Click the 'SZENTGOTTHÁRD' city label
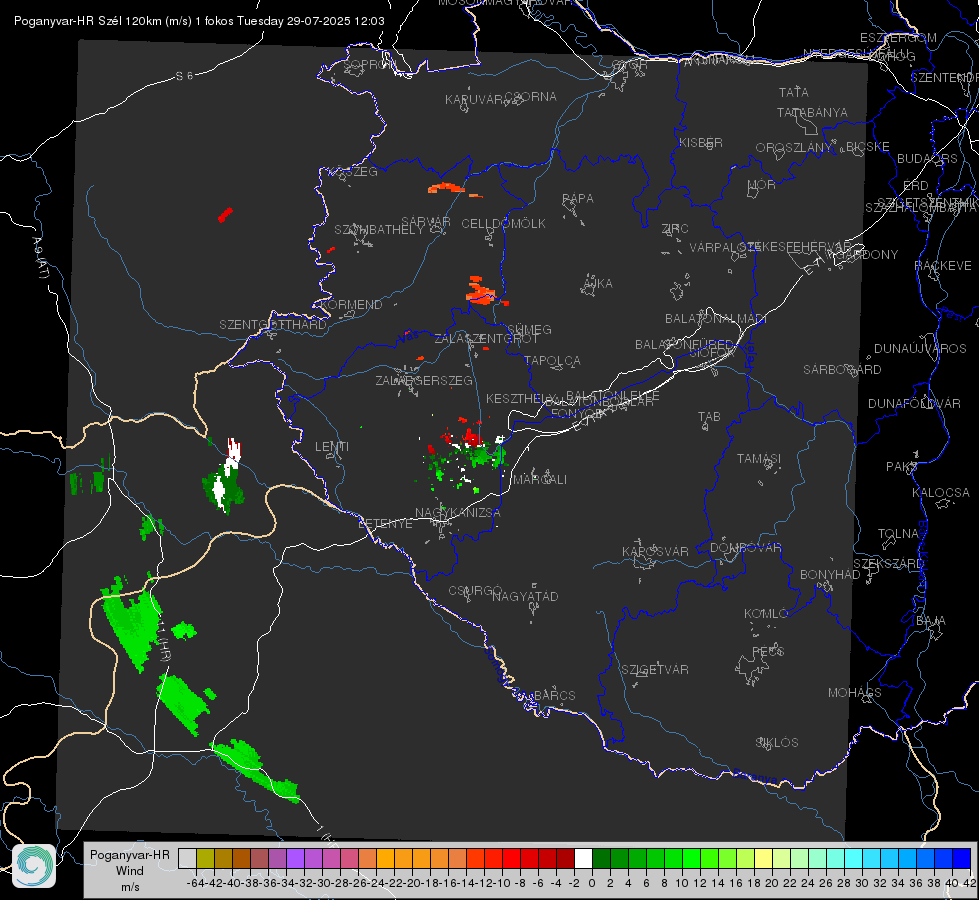Image resolution: width=979 pixels, height=900 pixels. pyautogui.click(x=273, y=325)
